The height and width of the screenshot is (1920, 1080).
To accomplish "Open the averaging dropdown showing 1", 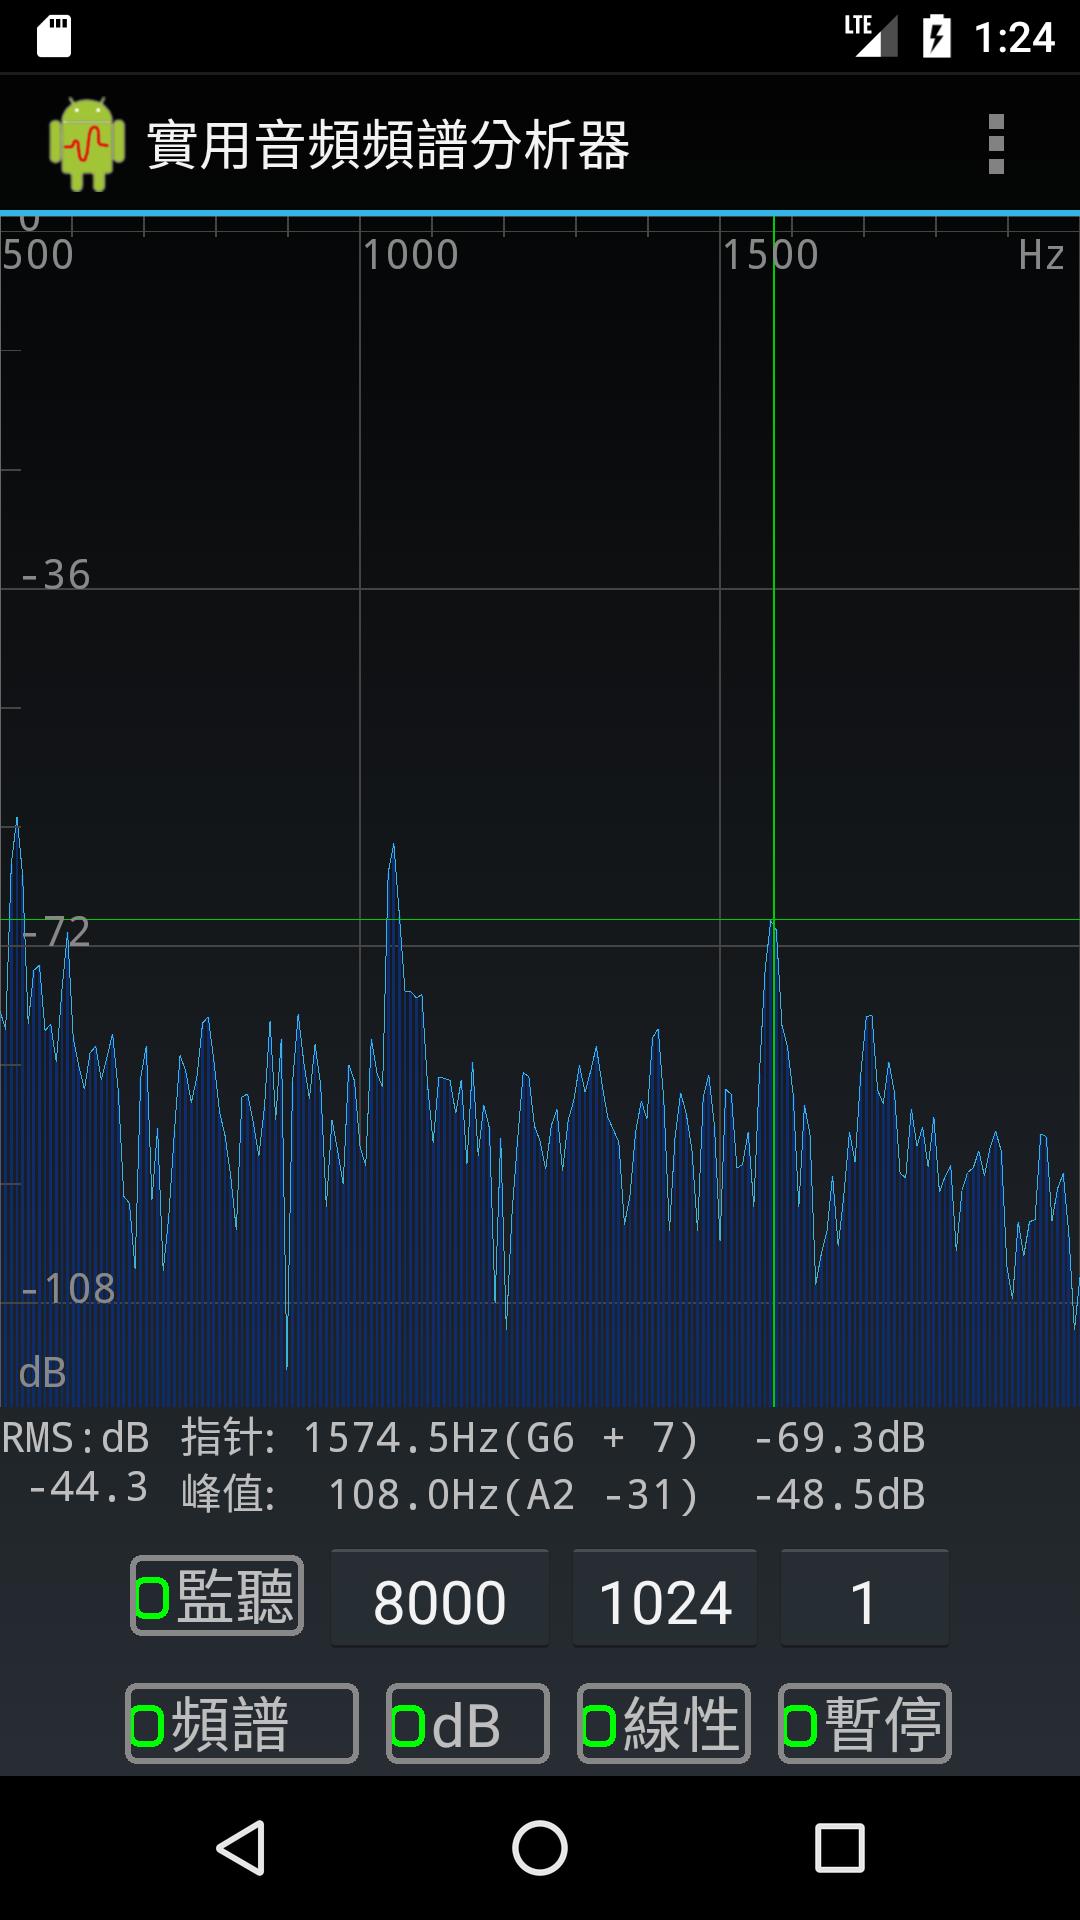I will tap(865, 1599).
